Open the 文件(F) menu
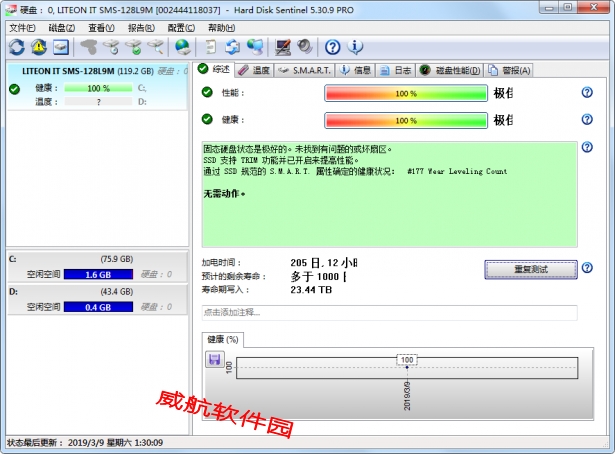This screenshot has width=615, height=454. pyautogui.click(x=22, y=28)
